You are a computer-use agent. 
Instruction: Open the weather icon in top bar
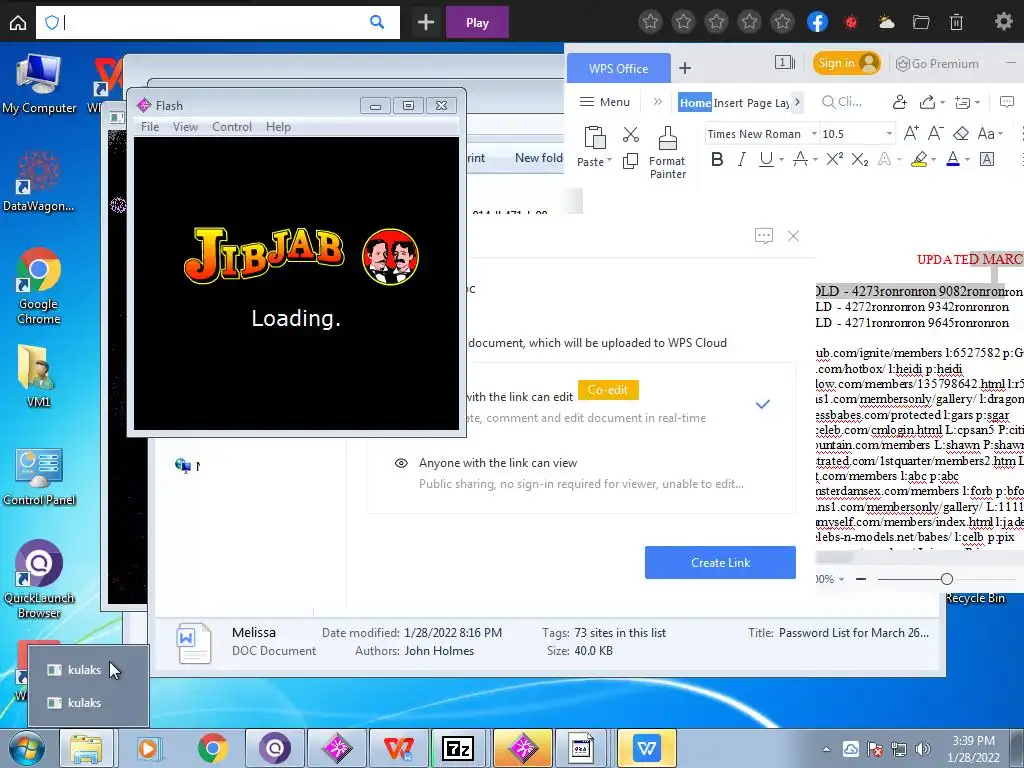(x=886, y=22)
